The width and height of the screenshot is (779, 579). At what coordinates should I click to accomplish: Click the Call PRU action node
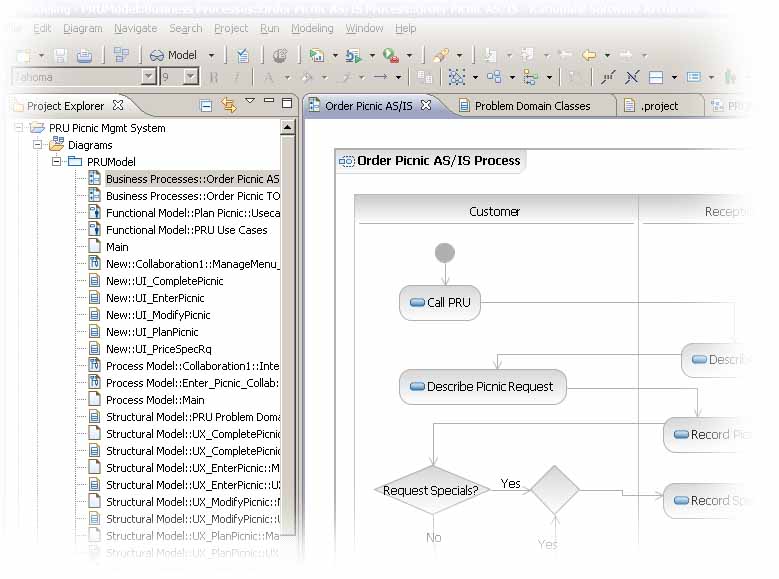click(x=440, y=302)
